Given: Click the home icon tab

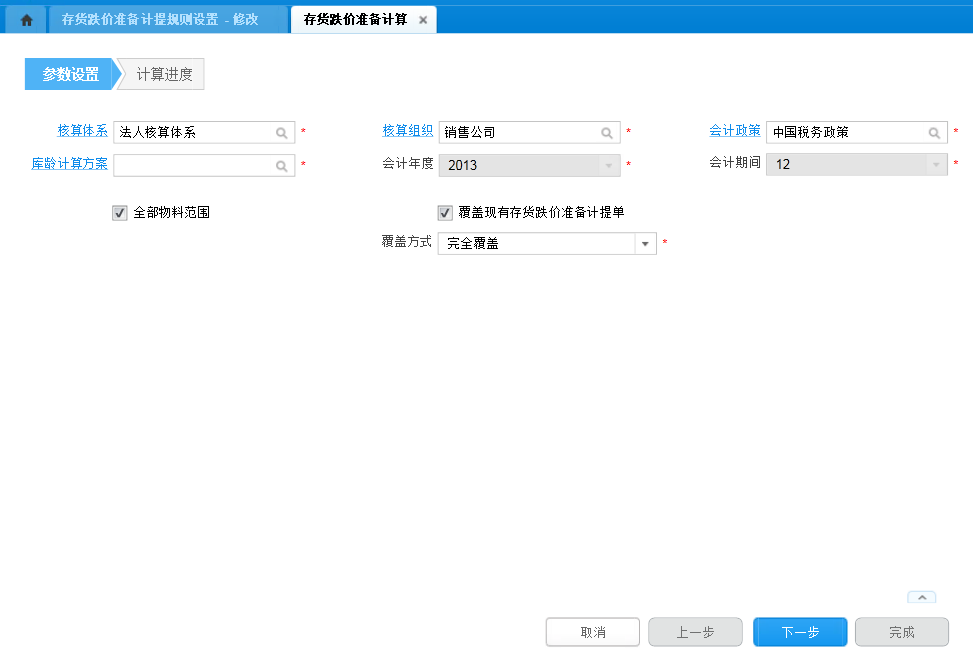Looking at the screenshot, I should [x=27, y=19].
